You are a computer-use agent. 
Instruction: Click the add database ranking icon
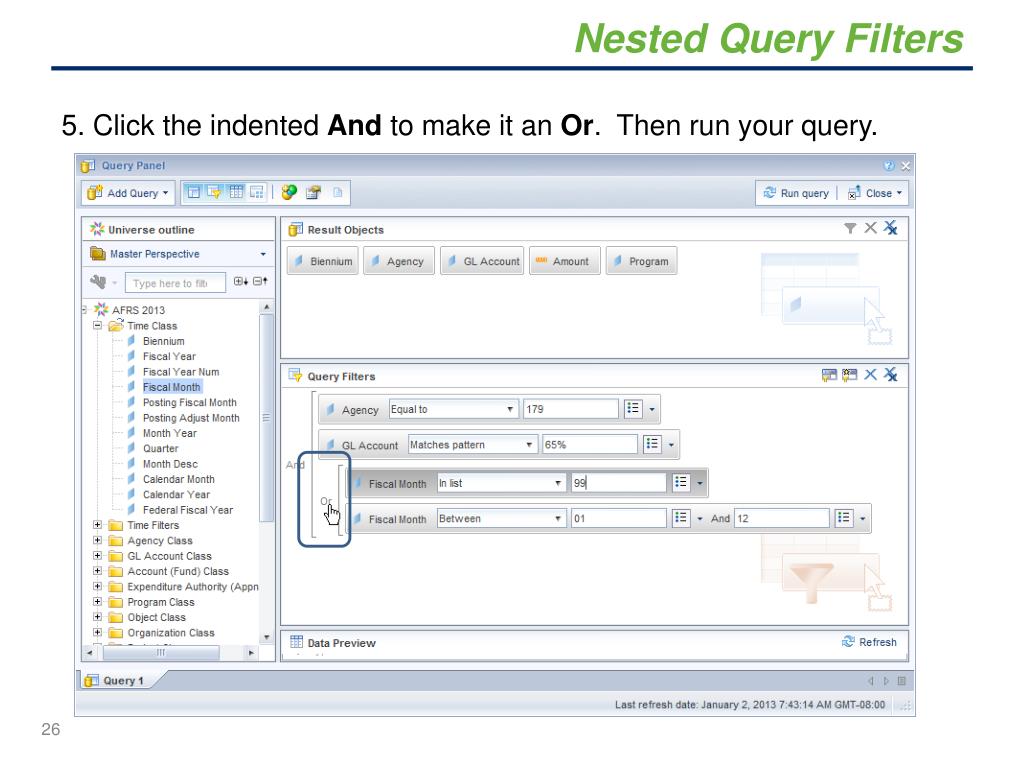(849, 375)
